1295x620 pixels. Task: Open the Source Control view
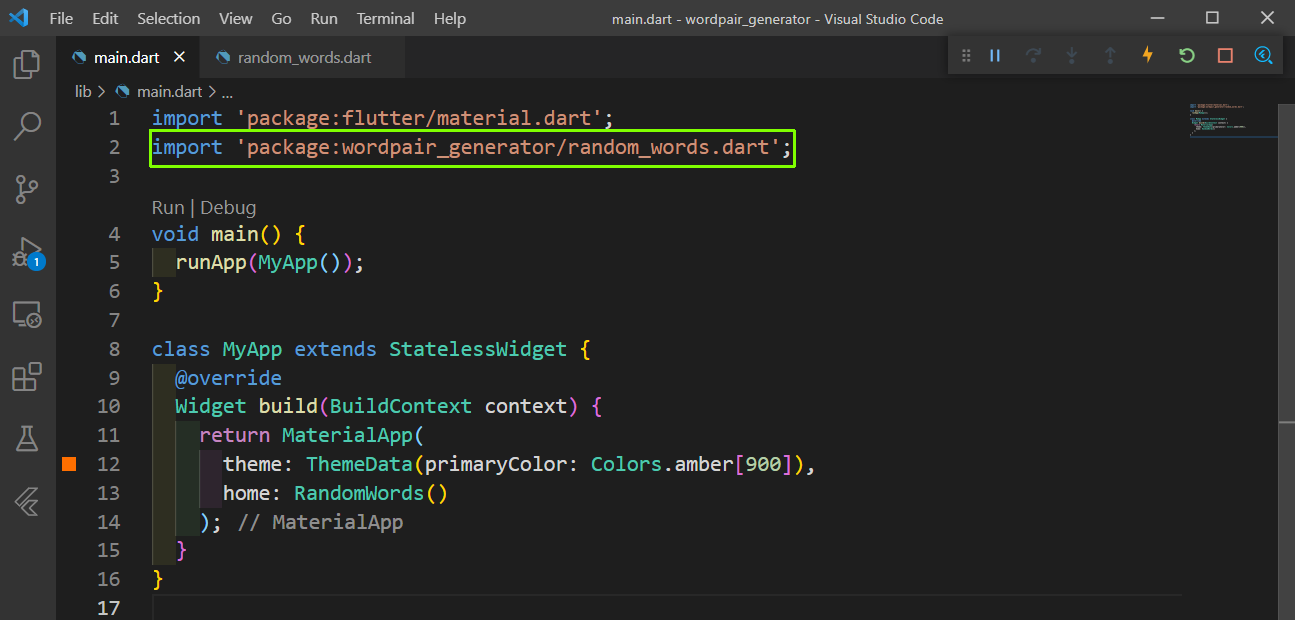point(27,189)
